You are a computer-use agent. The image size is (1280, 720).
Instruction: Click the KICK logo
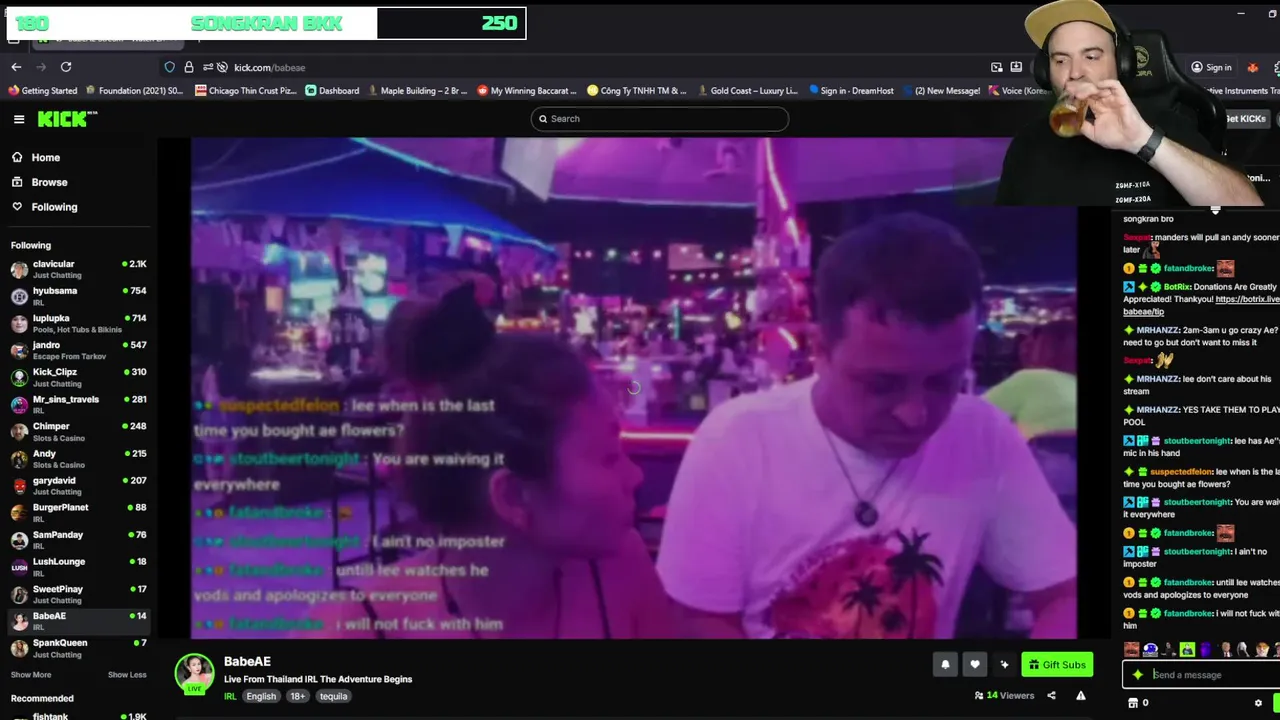pyautogui.click(x=67, y=119)
